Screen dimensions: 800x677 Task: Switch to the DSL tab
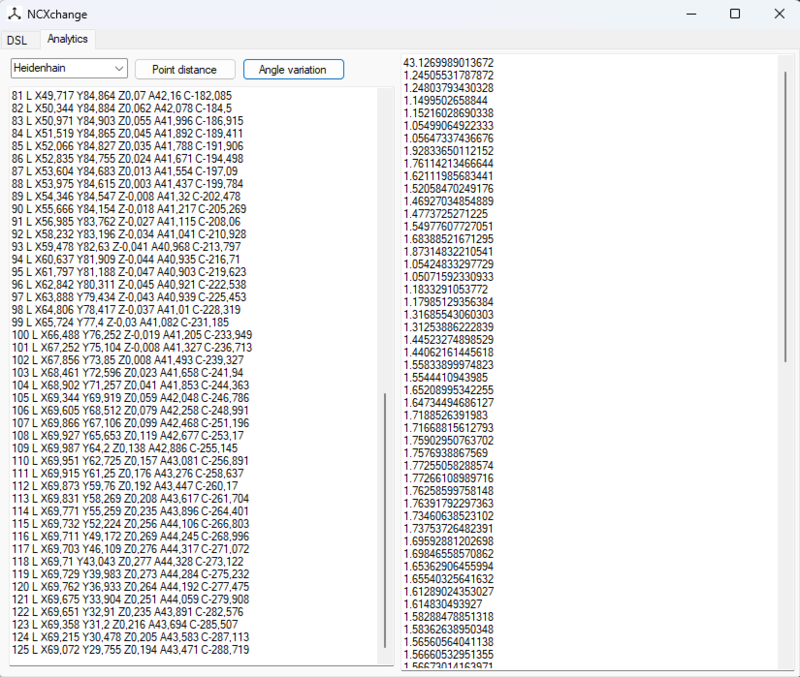pos(17,40)
